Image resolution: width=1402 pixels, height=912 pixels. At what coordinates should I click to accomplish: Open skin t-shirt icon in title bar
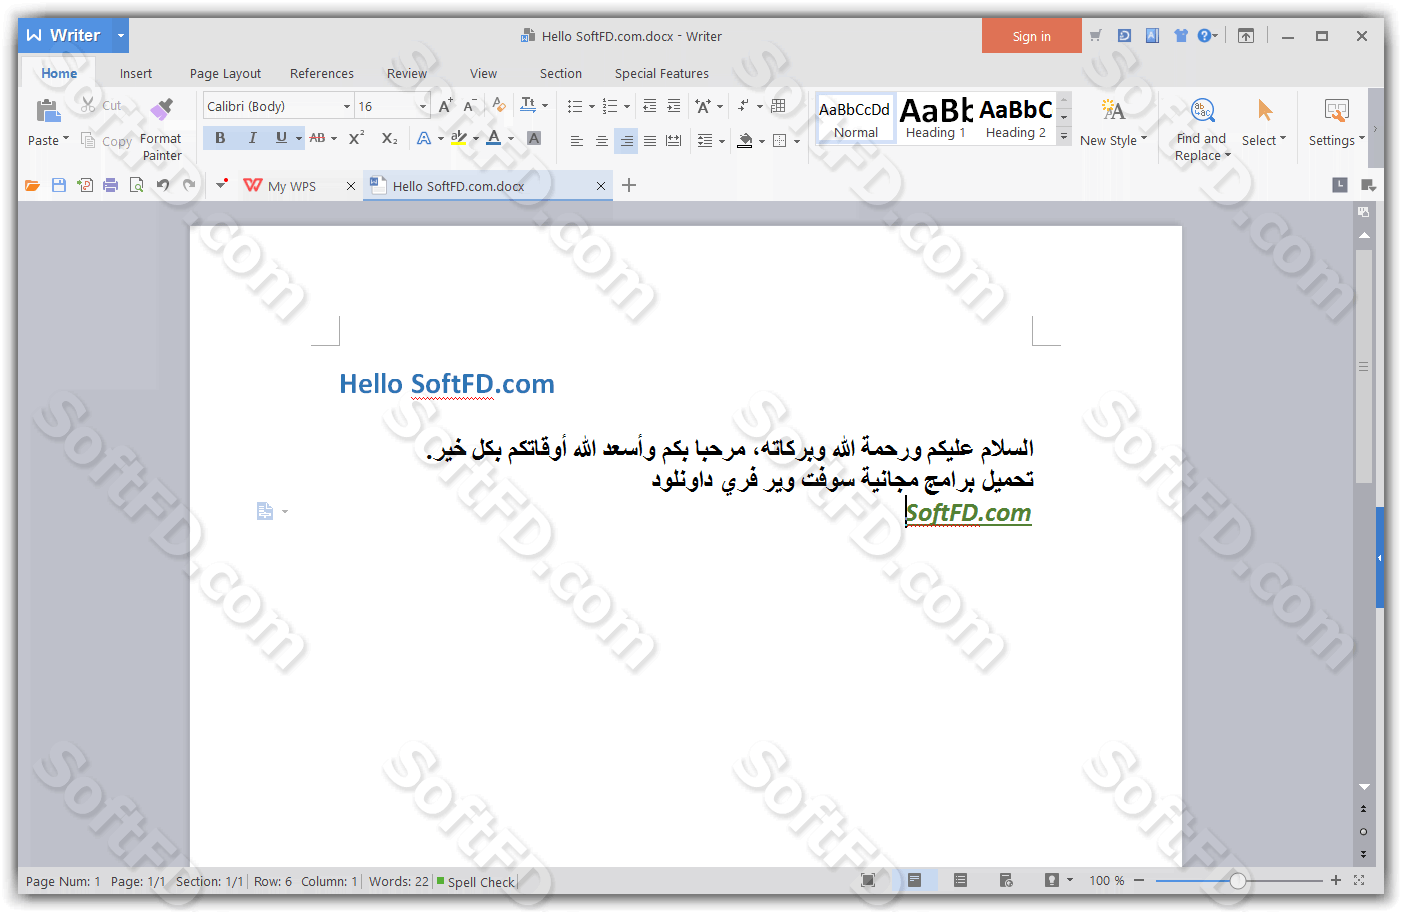1181,36
